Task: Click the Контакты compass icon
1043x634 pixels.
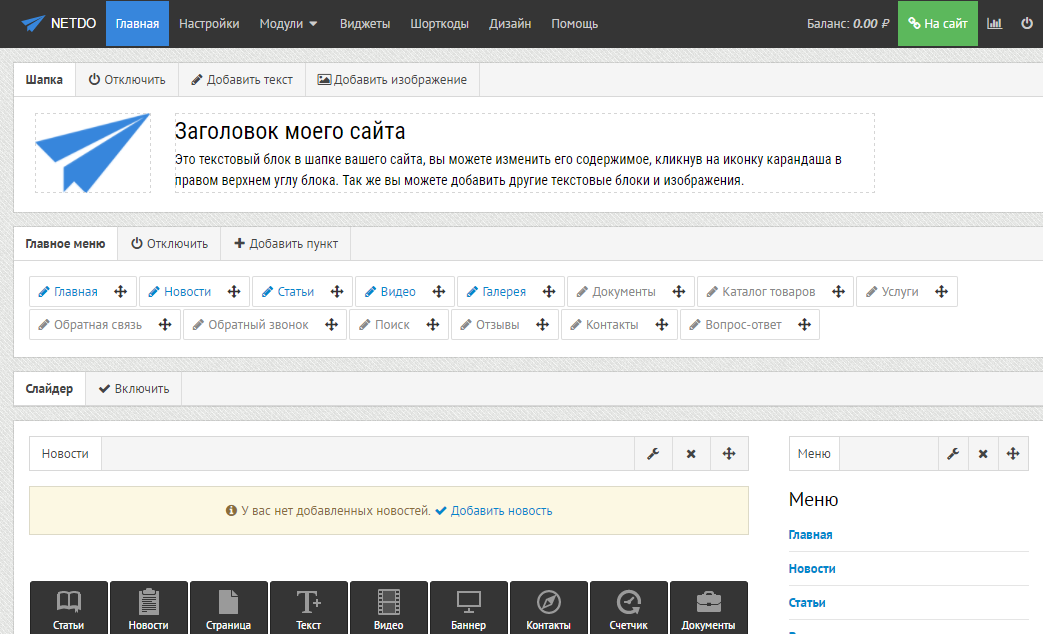Action: tap(548, 601)
